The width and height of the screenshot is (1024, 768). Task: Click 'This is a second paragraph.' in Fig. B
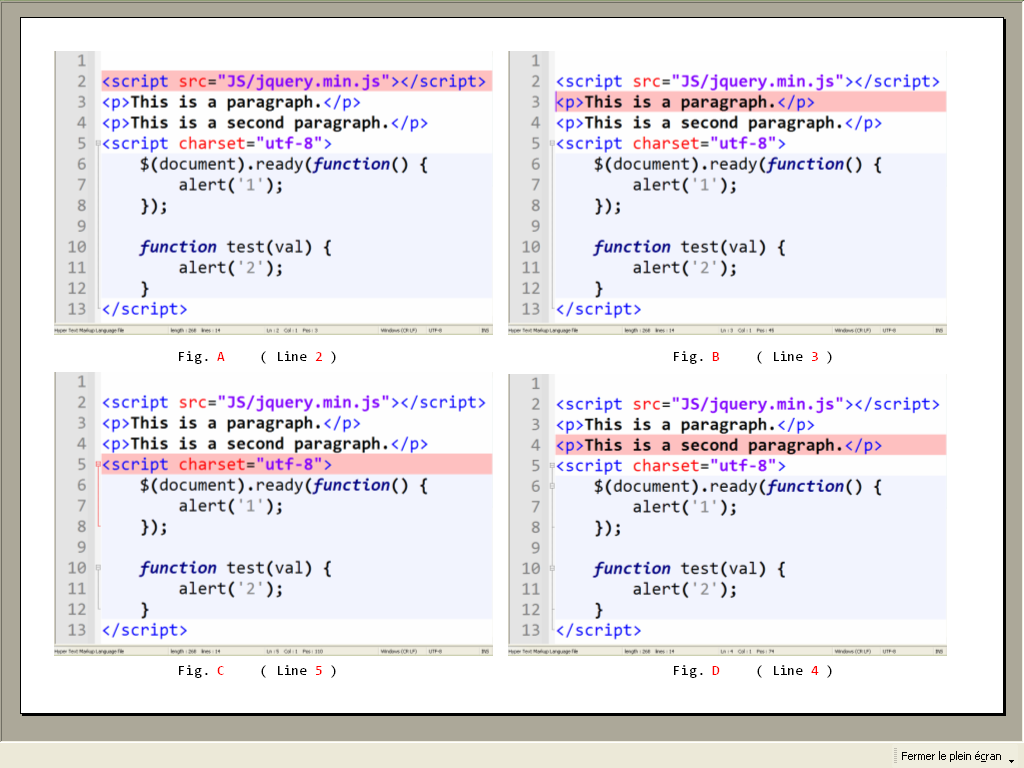tap(718, 123)
